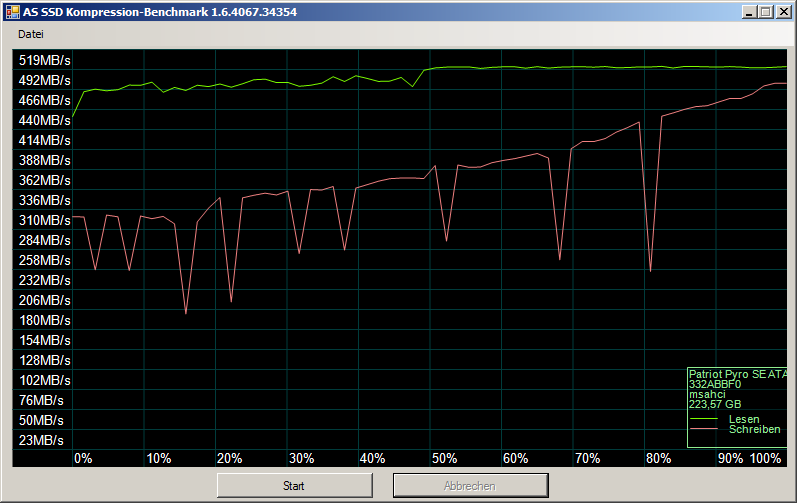This screenshot has width=797, height=503.
Task: Click the 180MB/s axis label
Action: click(44, 320)
